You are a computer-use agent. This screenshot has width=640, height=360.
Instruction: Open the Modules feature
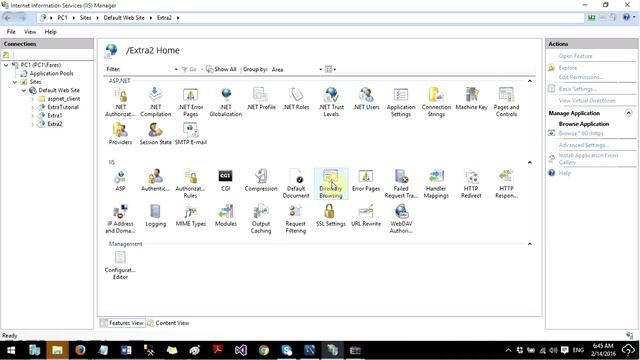click(226, 216)
